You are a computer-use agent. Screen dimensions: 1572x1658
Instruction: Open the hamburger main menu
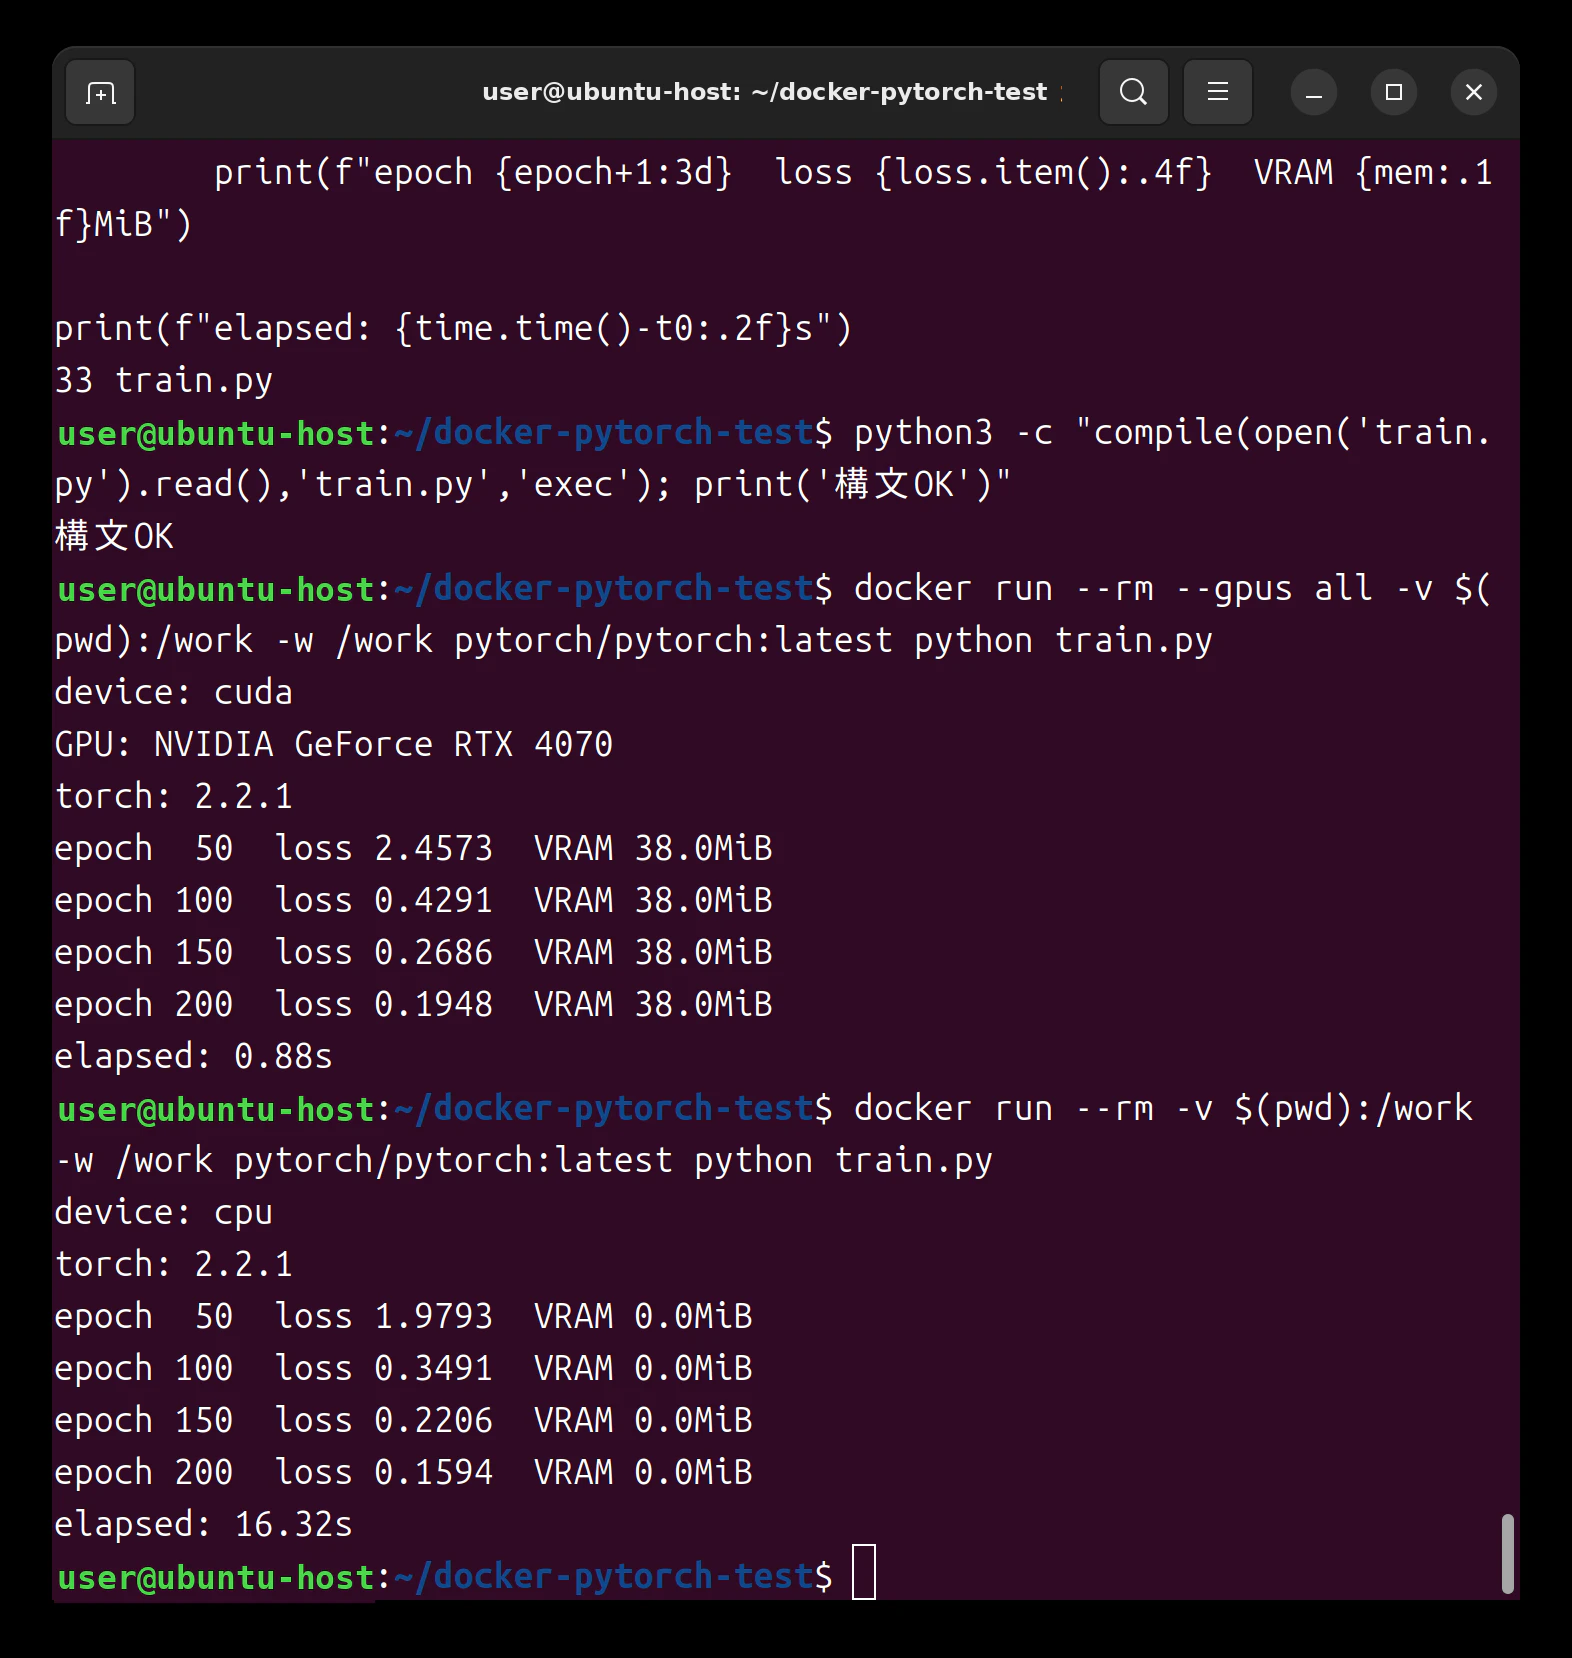pyautogui.click(x=1217, y=92)
